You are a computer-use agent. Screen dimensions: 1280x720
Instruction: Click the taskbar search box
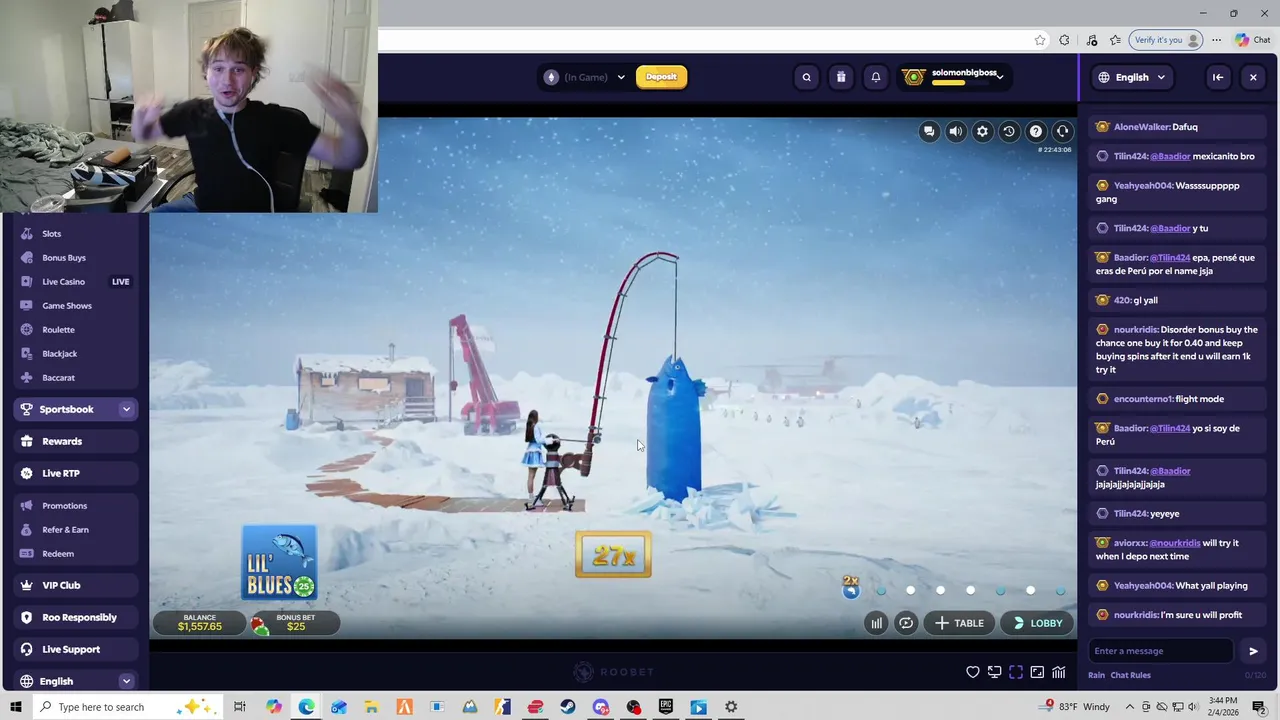128,707
